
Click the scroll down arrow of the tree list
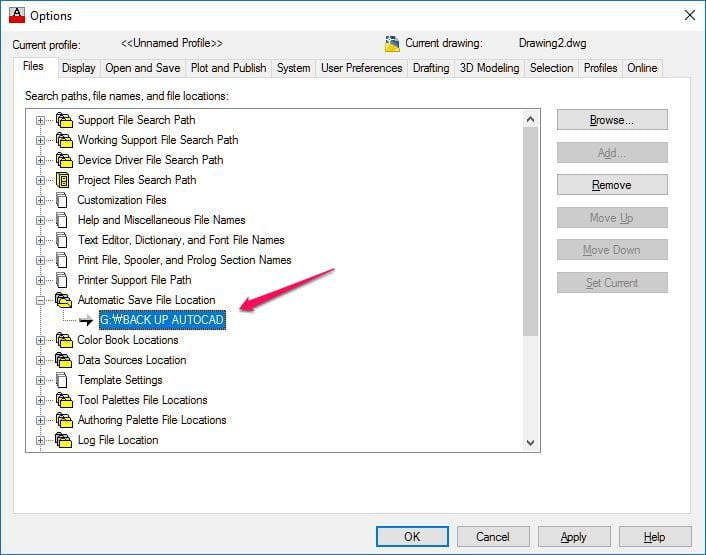coord(530,442)
